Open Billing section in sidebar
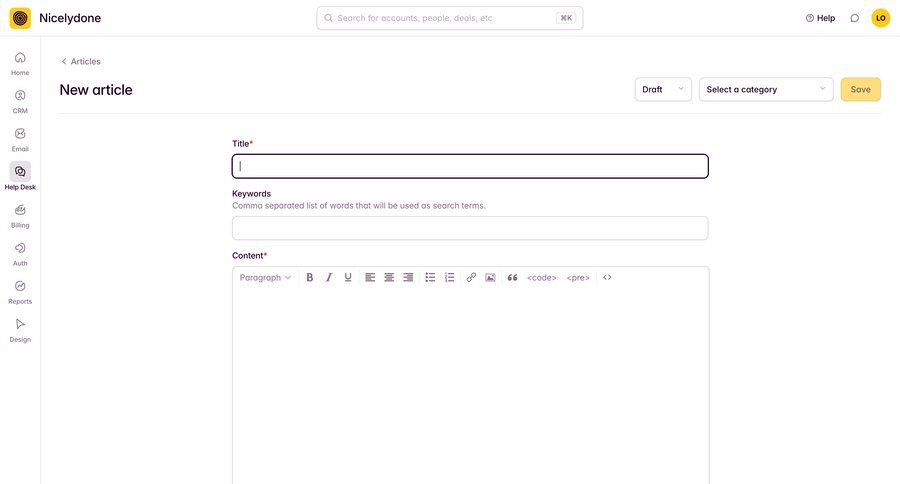 (20, 216)
